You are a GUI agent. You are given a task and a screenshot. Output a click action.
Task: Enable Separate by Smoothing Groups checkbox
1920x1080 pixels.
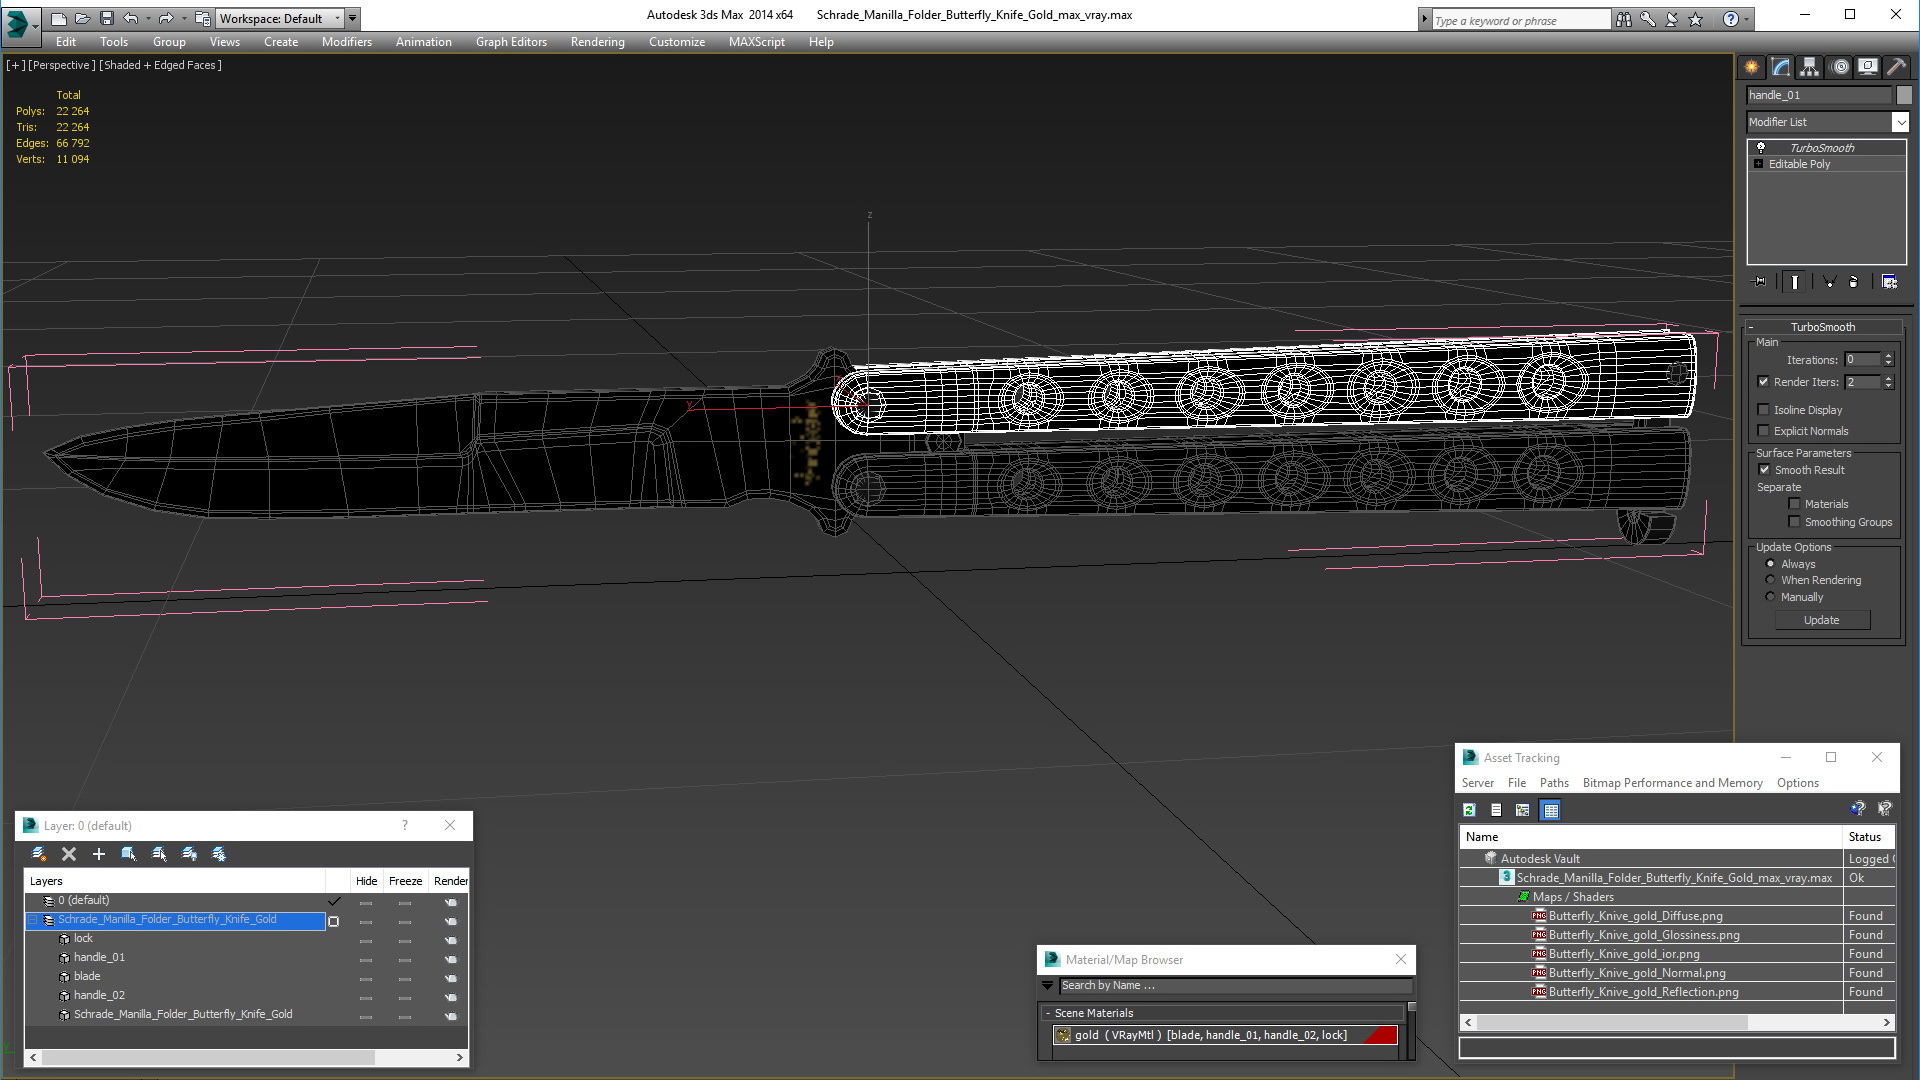[x=1794, y=522]
